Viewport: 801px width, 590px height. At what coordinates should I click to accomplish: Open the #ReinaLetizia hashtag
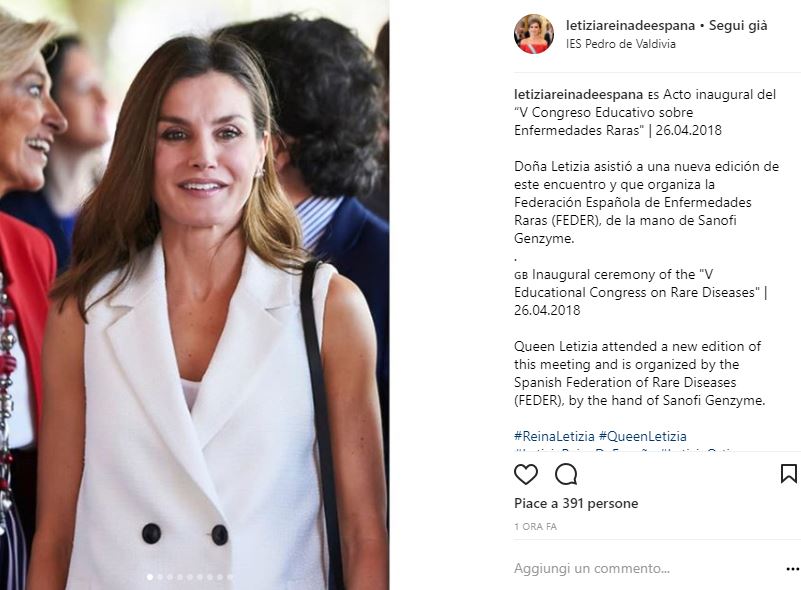(x=554, y=436)
